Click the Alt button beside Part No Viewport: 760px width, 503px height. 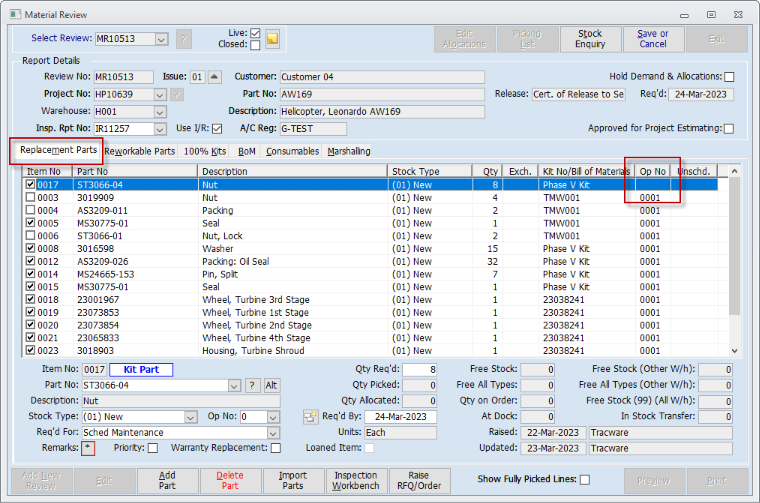click(271, 385)
